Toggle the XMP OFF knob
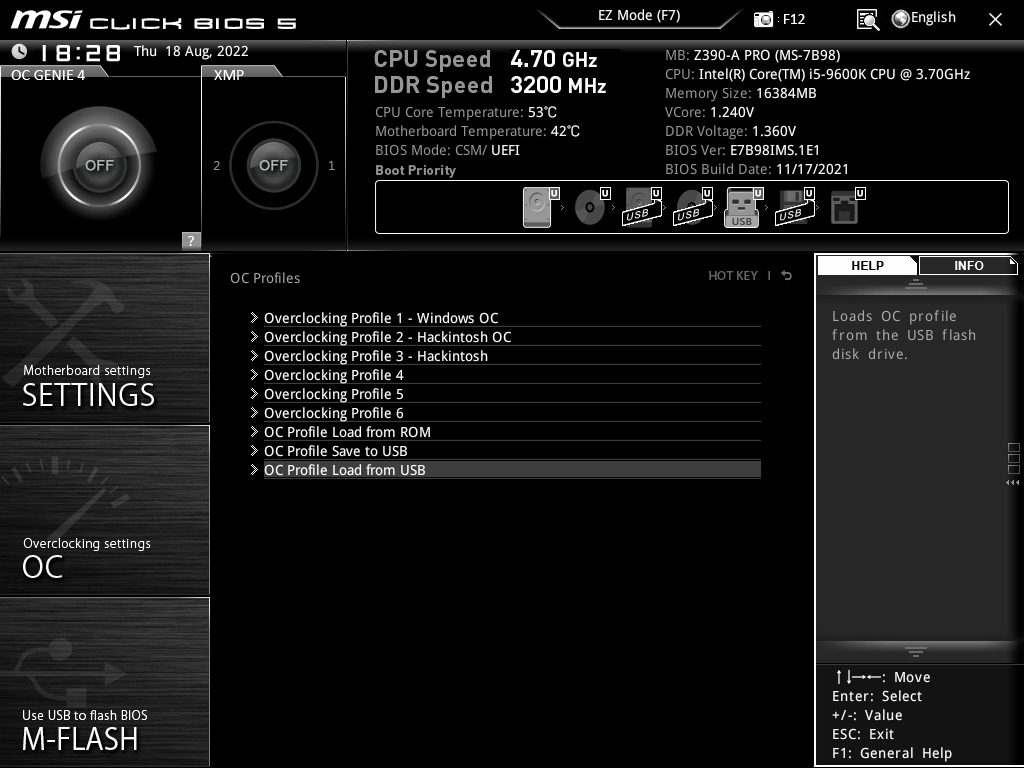Viewport: 1024px width, 768px height. click(x=273, y=165)
